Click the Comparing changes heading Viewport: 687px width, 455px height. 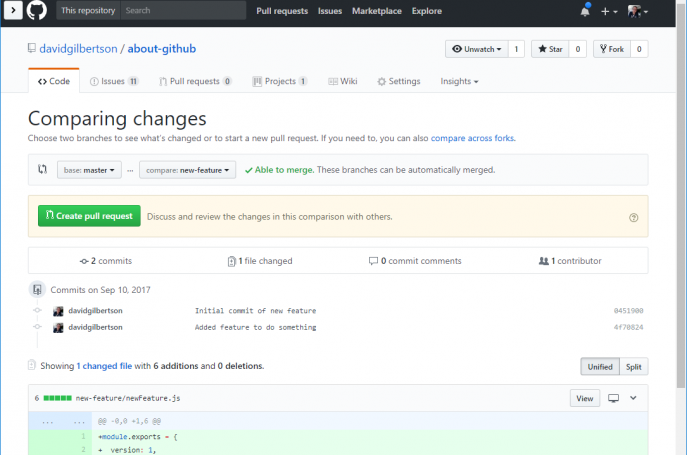[117, 118]
